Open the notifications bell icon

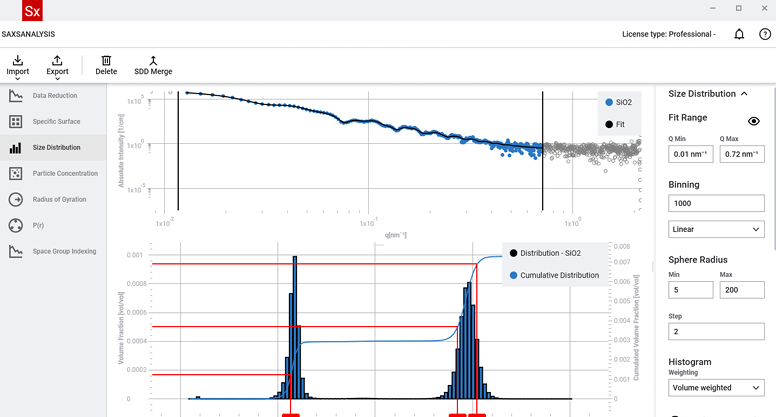click(739, 33)
